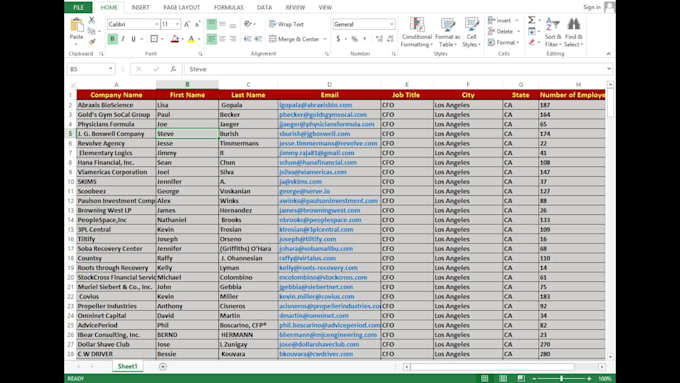The height and width of the screenshot is (383, 680).
Task: Apply Comma Style format
Action: (365, 39)
